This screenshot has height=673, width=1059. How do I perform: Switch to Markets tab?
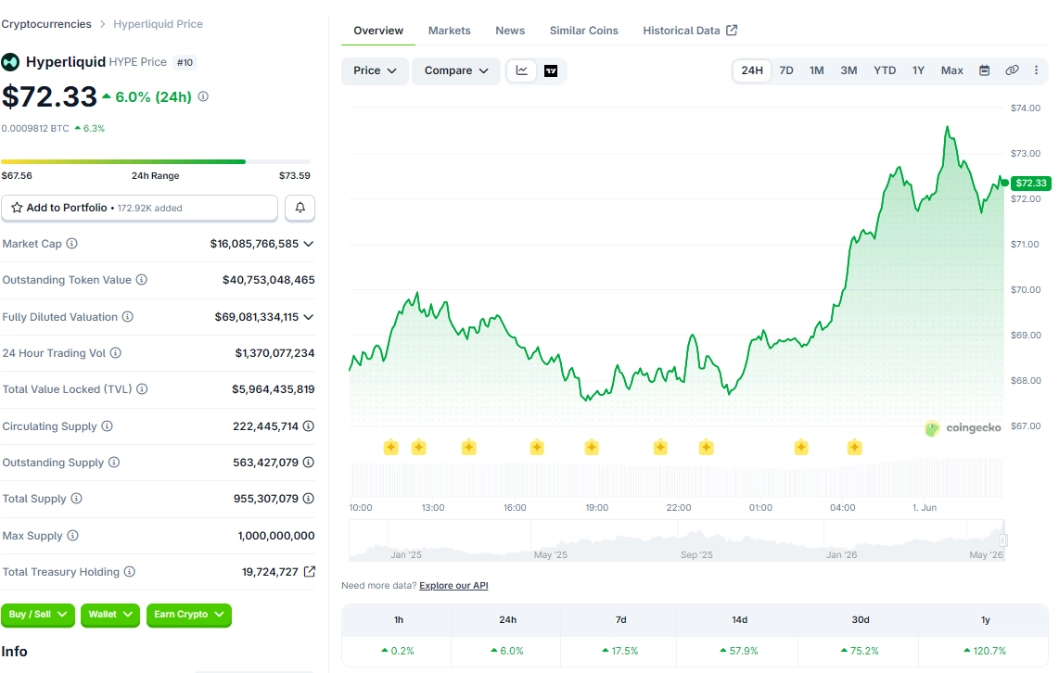pyautogui.click(x=449, y=30)
